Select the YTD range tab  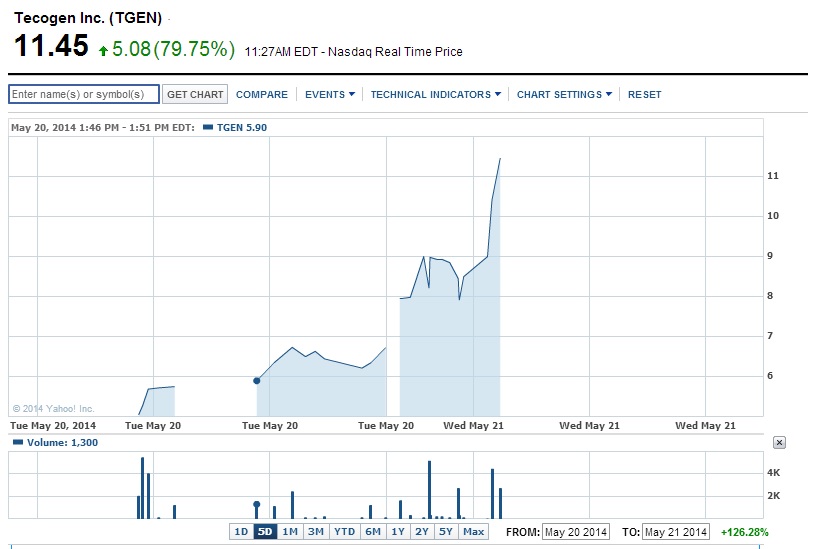345,532
